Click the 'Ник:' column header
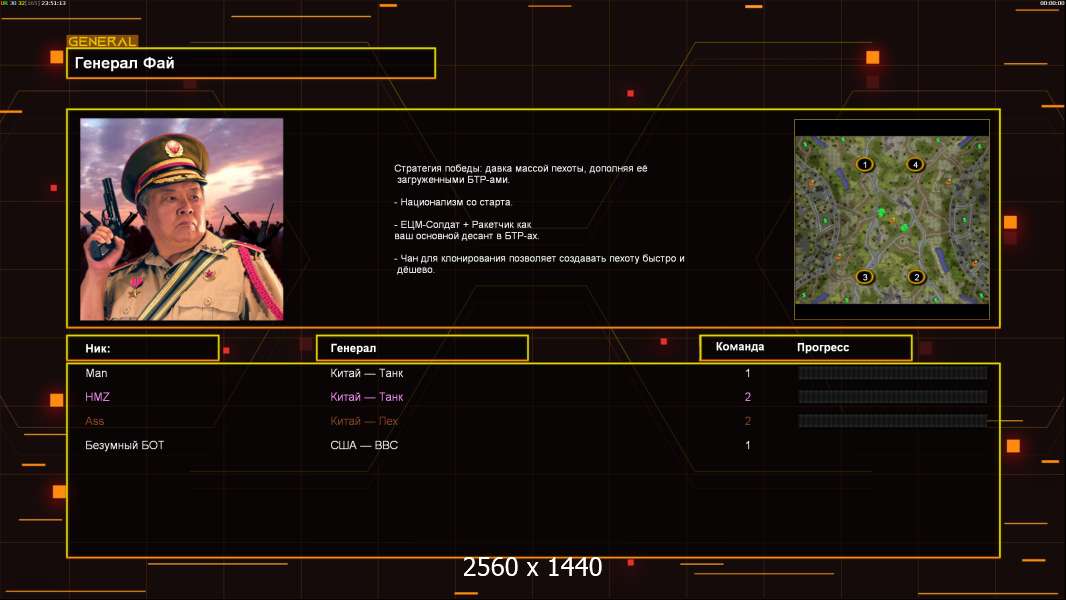This screenshot has width=1066, height=600. click(142, 348)
